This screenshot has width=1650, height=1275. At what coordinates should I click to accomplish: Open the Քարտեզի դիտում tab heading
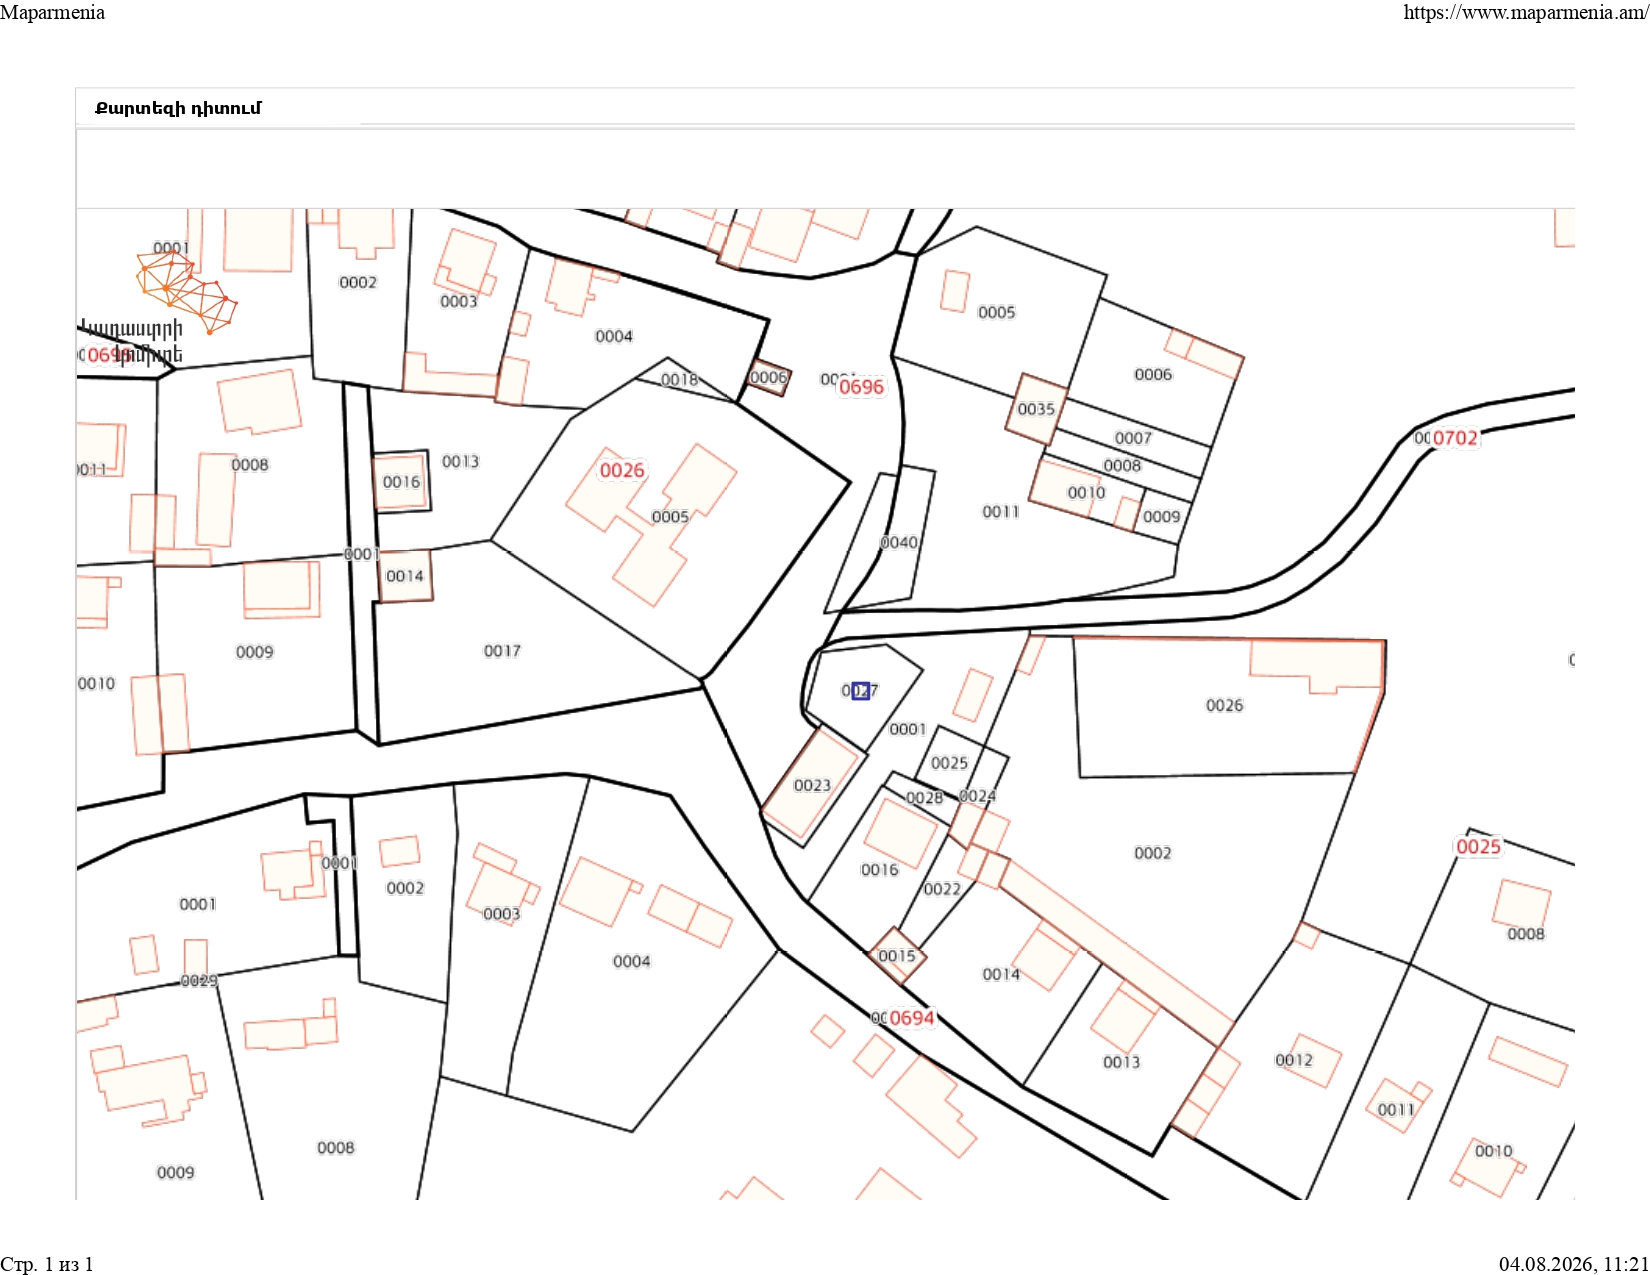(178, 108)
